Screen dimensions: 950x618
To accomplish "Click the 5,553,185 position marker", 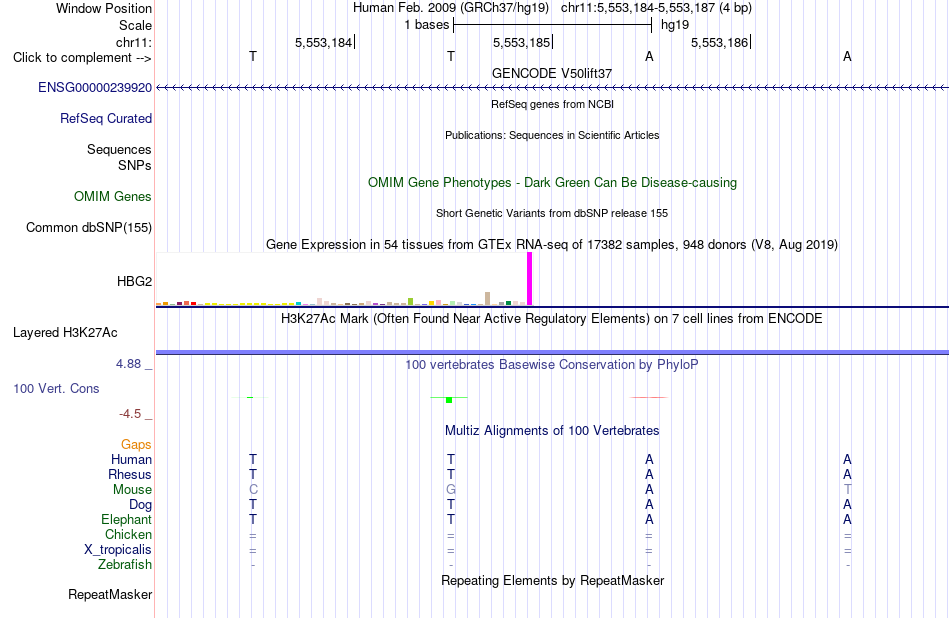I will (x=522, y=43).
